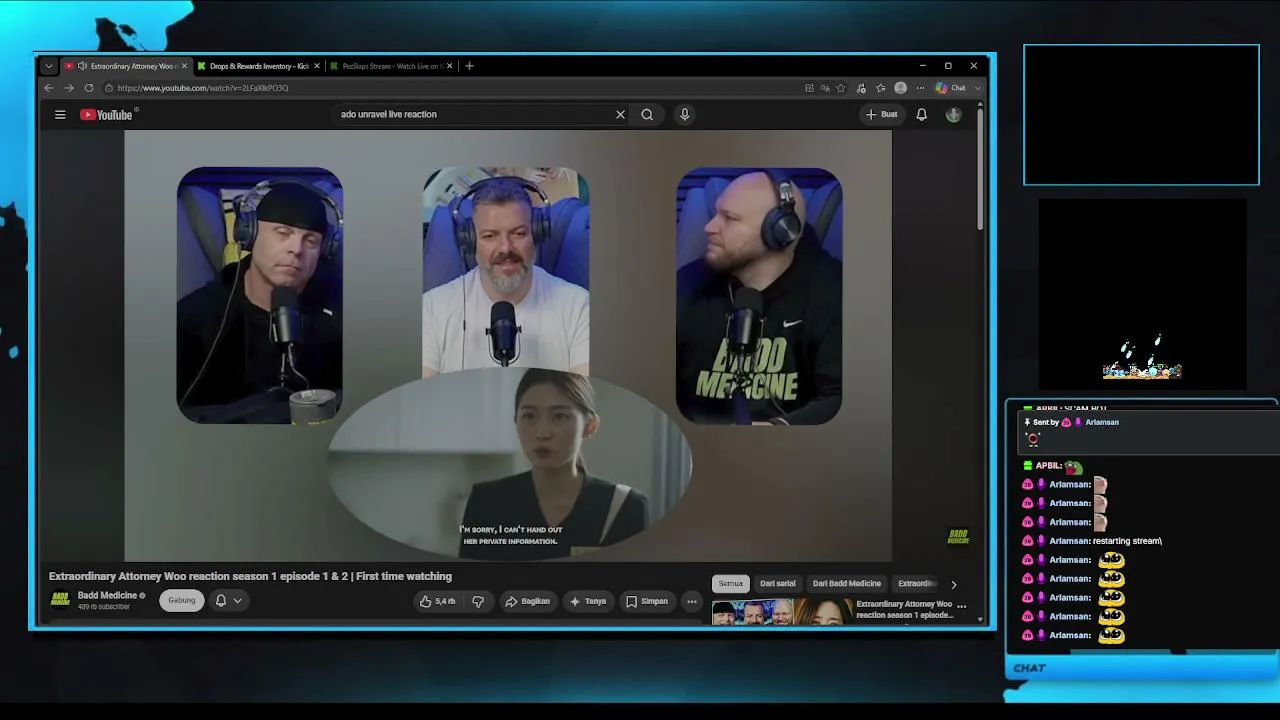Switch to the Extraordinary Attorney Woo tab

[127, 66]
